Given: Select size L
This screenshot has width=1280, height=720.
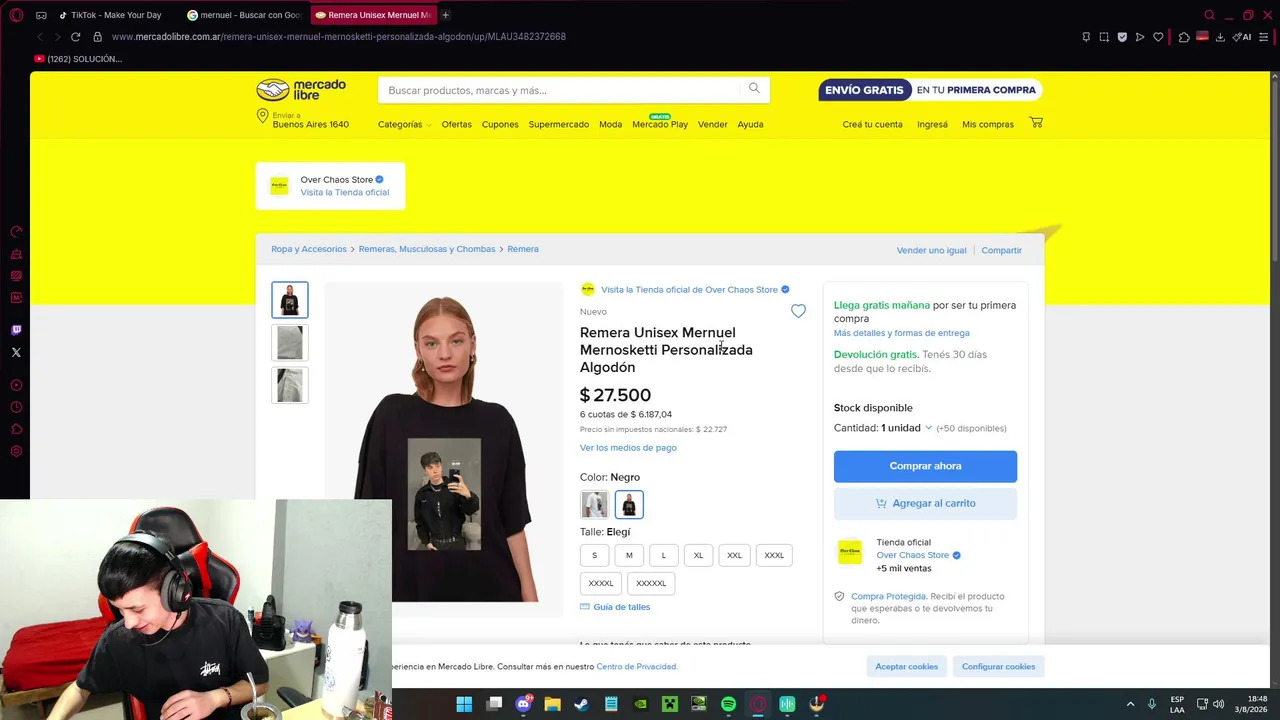Looking at the screenshot, I should click(x=663, y=555).
